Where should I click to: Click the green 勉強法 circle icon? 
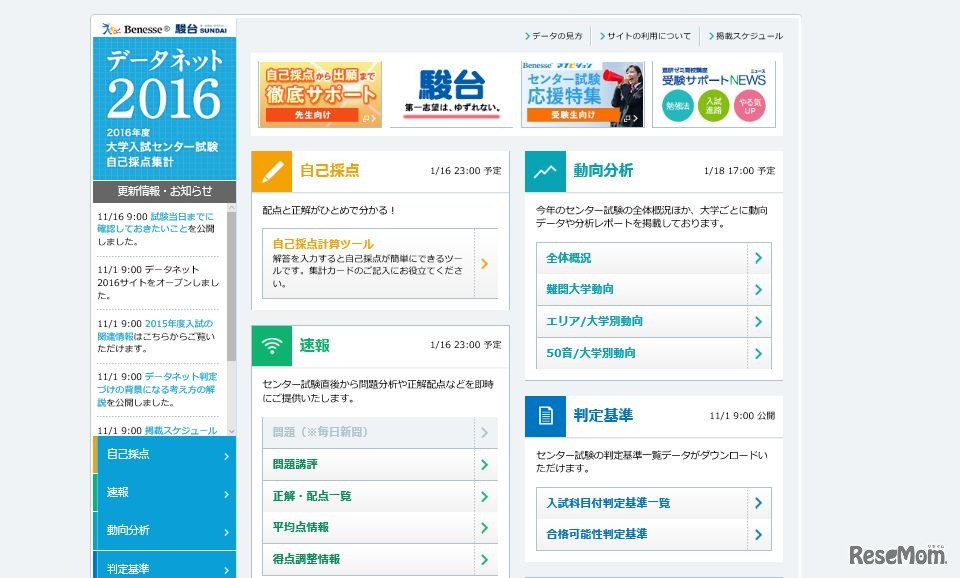(x=676, y=104)
